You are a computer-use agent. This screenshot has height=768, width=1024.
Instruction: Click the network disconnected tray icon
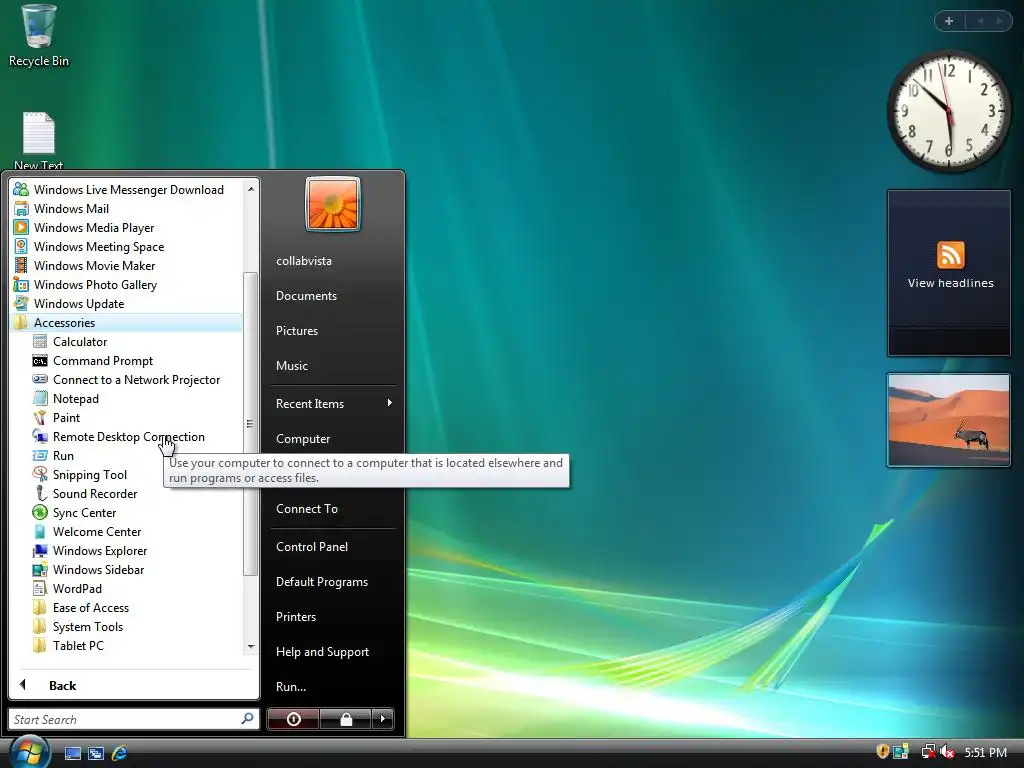928,752
